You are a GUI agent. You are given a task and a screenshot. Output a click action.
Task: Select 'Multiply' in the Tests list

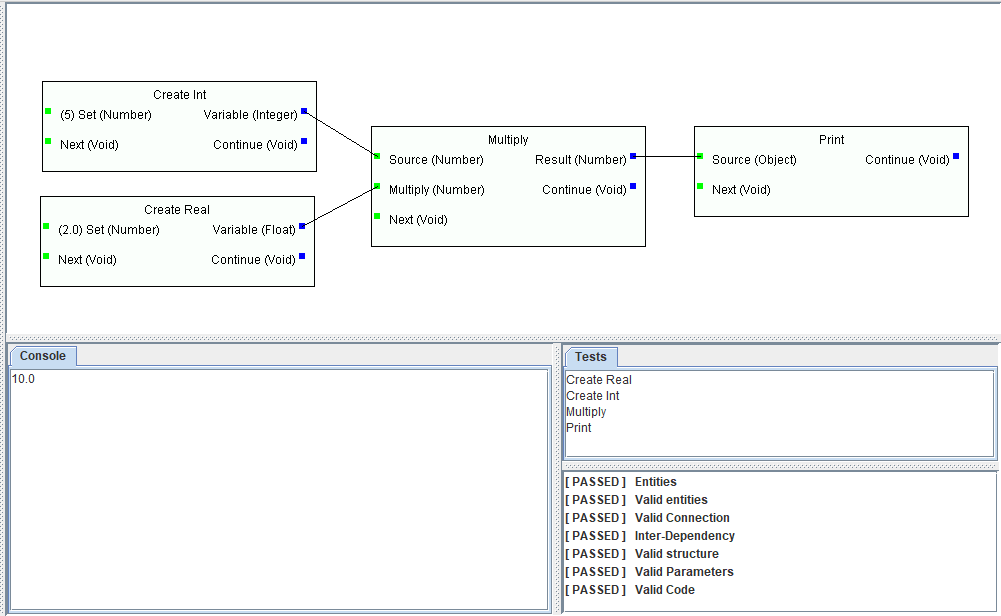pos(586,412)
